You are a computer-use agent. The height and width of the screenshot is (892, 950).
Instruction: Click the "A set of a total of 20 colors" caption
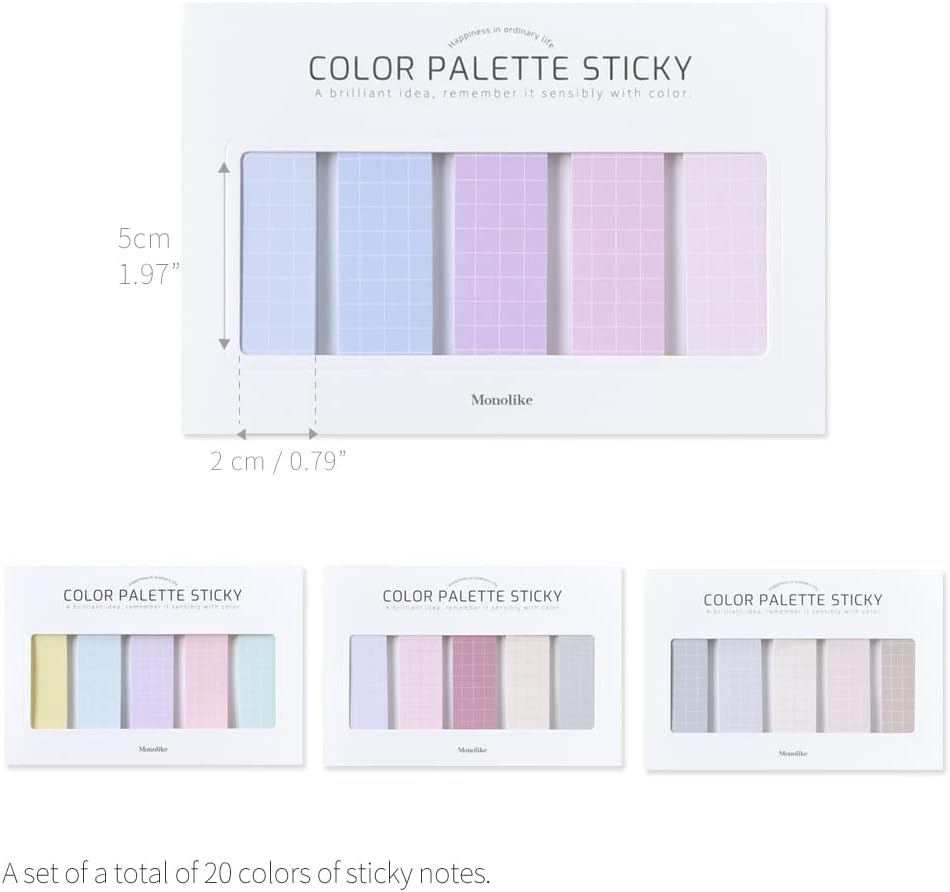pyautogui.click(x=247, y=873)
